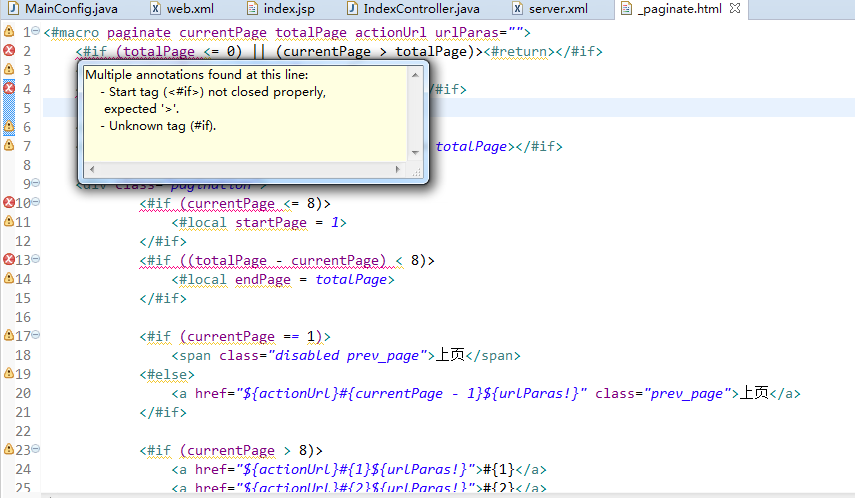Collapse the div block on line 9
This screenshot has height=498, width=855.
pyautogui.click(x=36, y=184)
